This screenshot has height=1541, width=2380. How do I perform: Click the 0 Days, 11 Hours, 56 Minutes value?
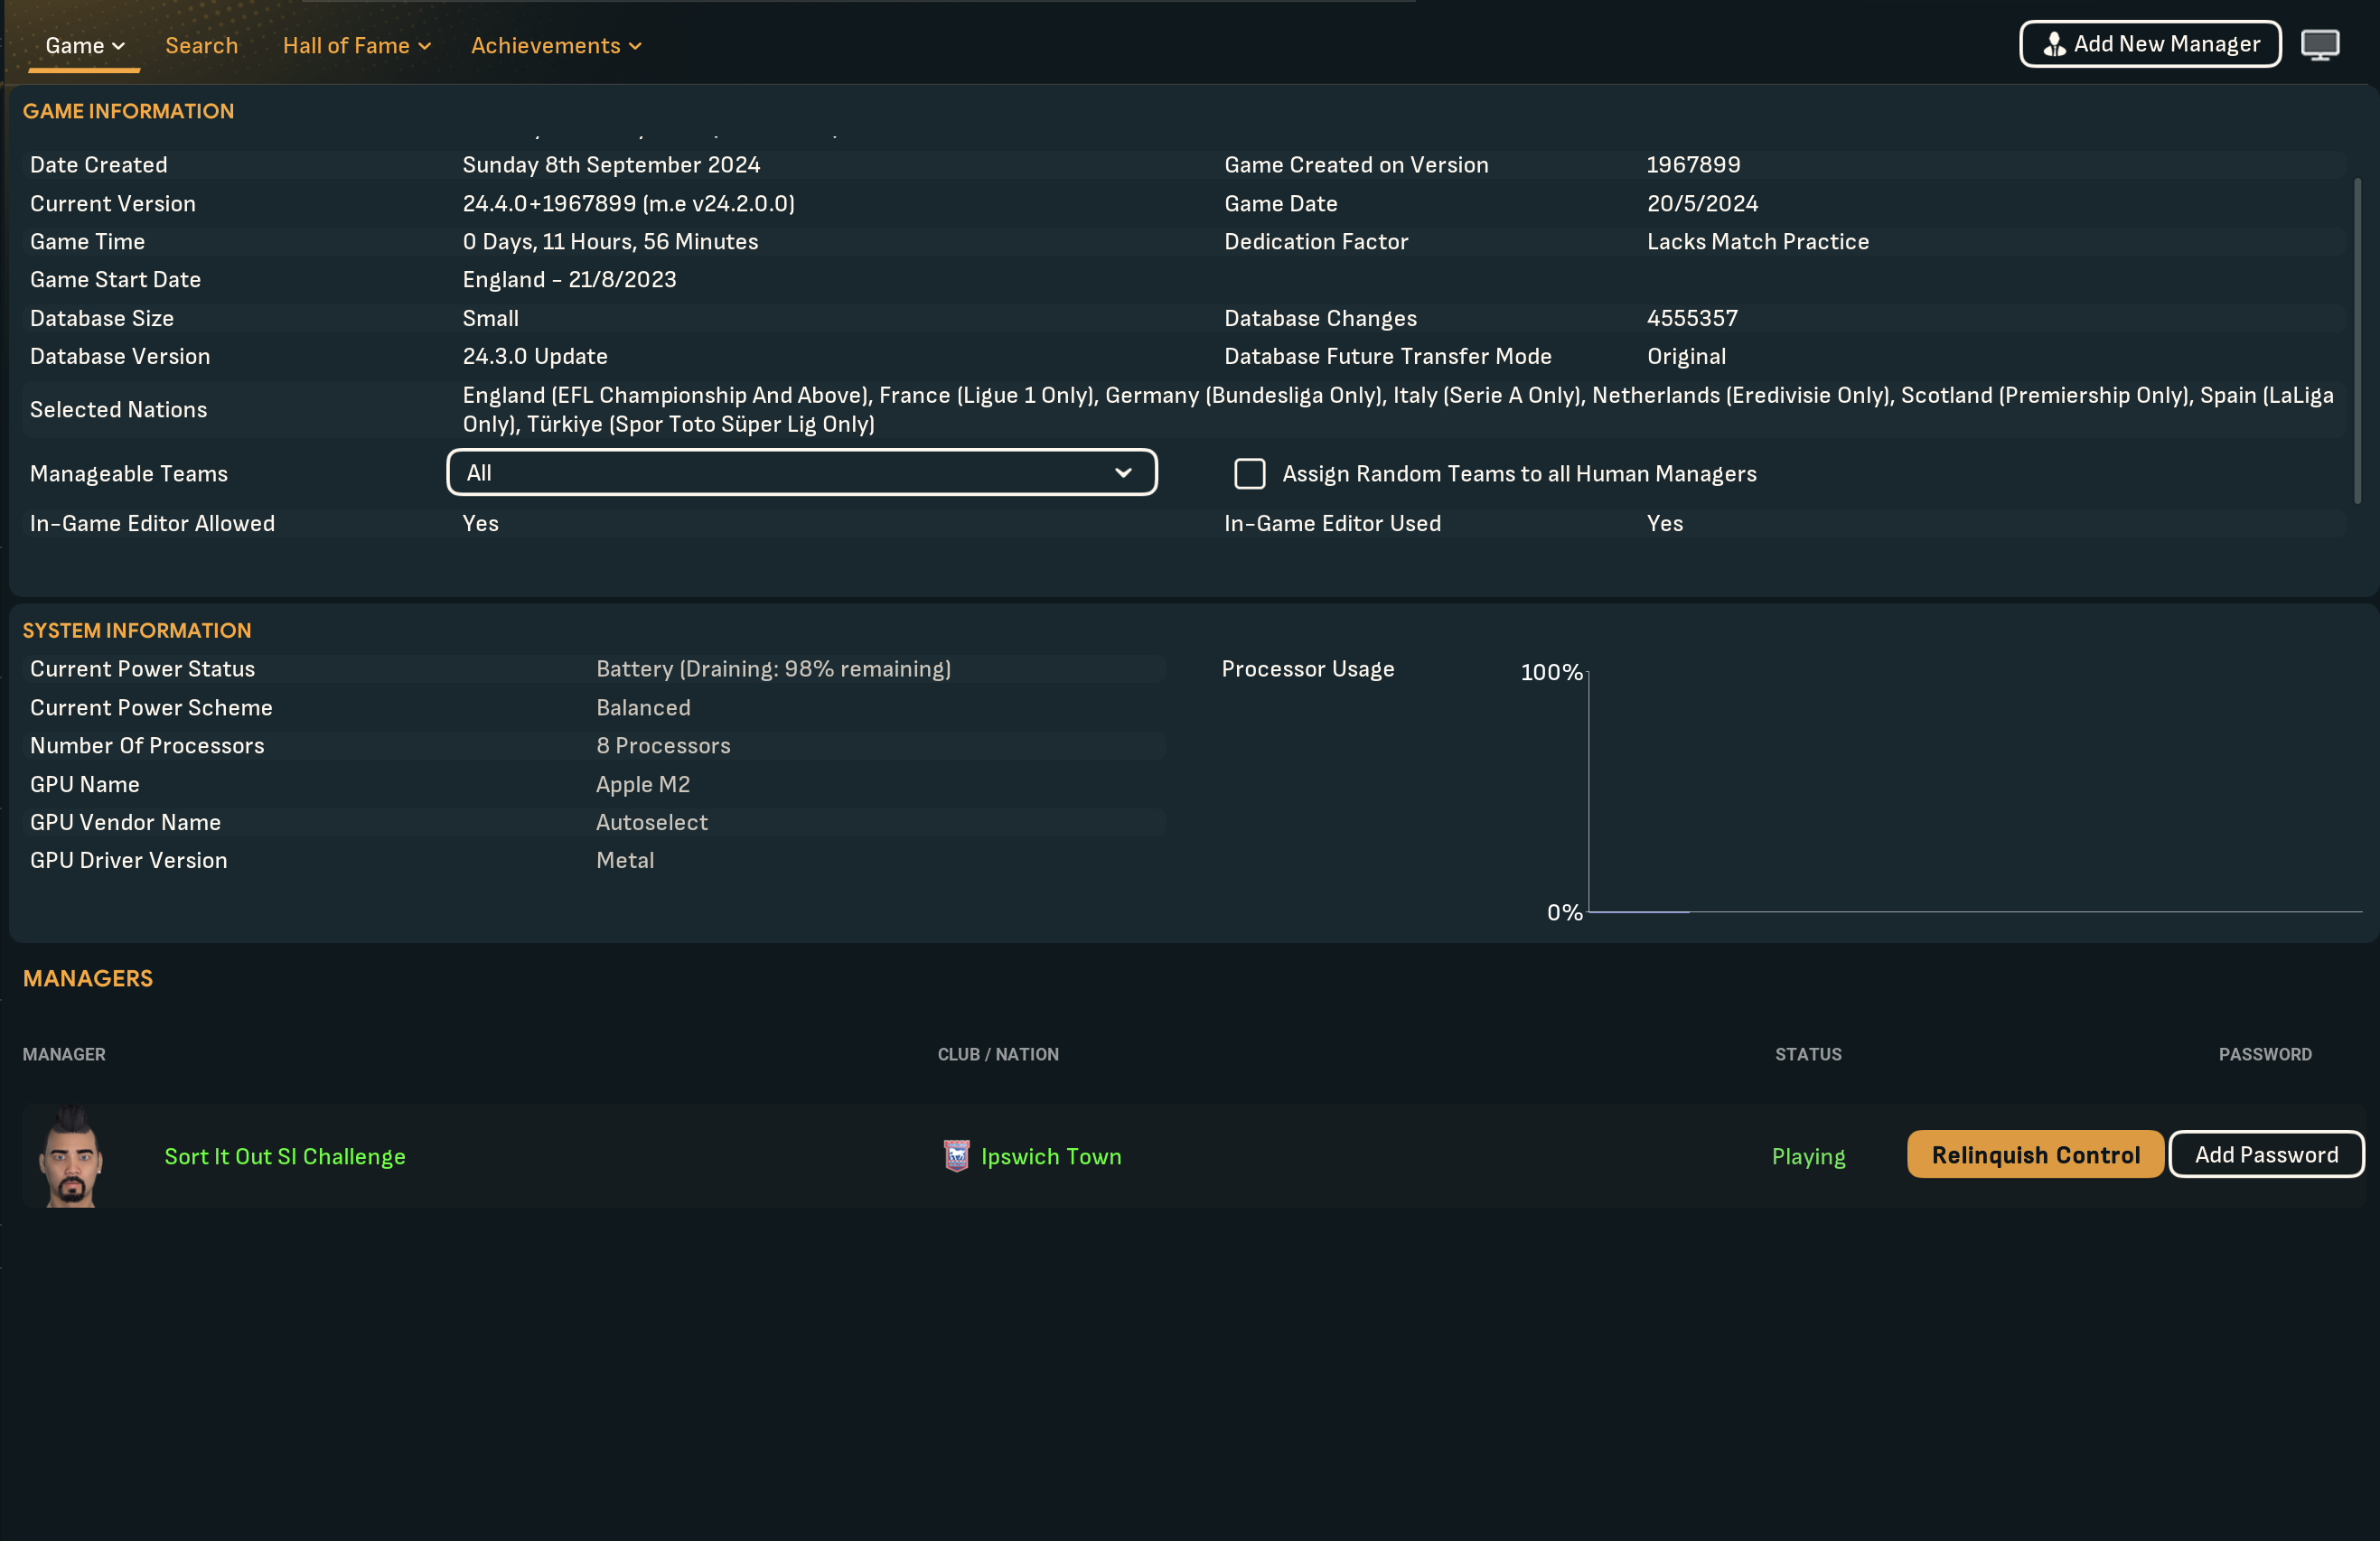(x=610, y=241)
